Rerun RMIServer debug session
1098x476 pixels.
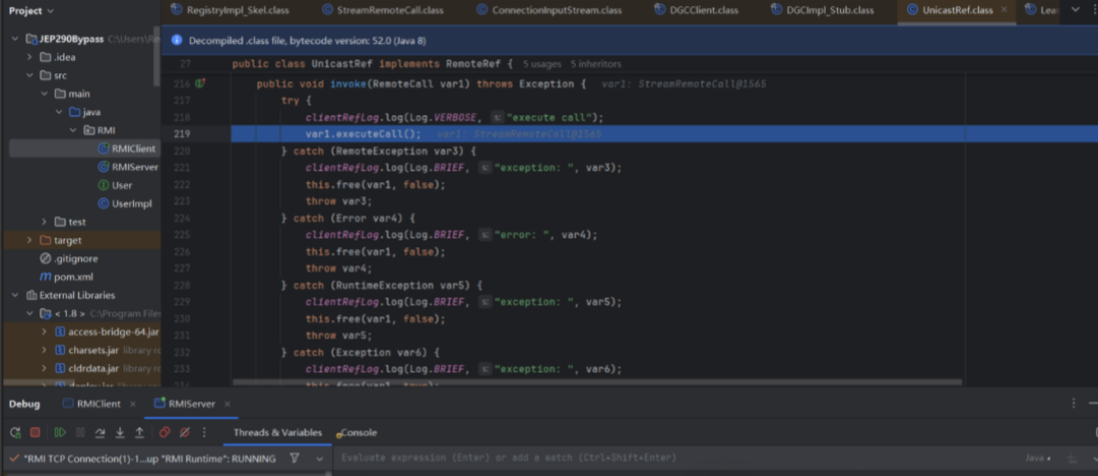coord(15,433)
